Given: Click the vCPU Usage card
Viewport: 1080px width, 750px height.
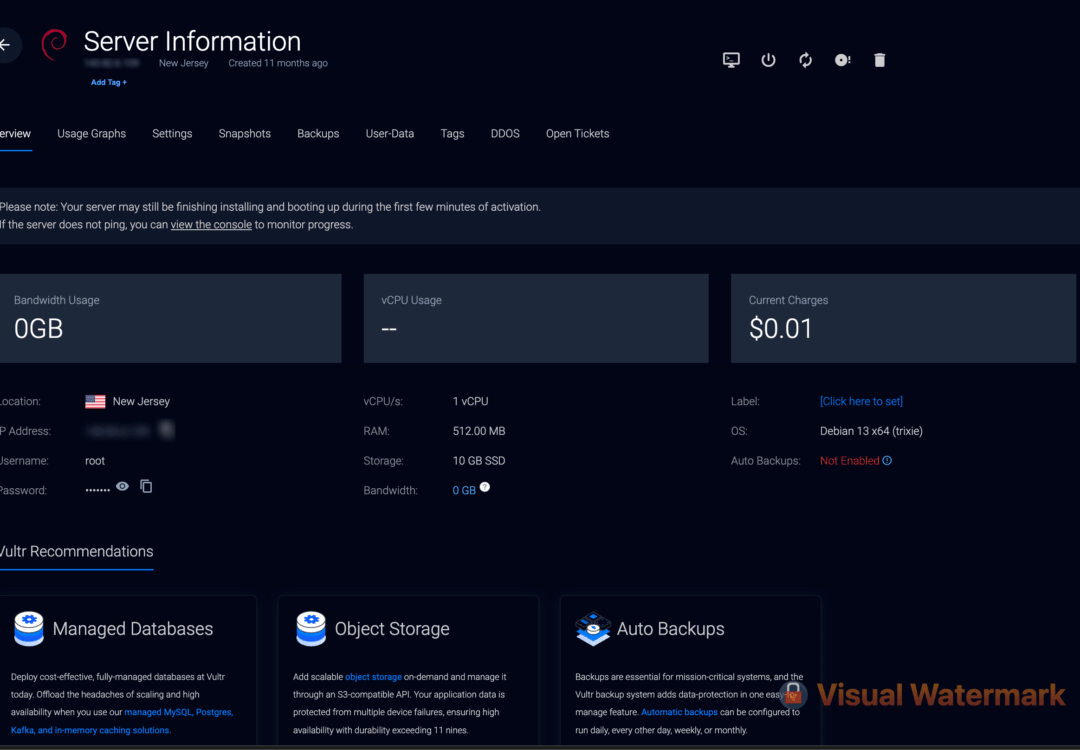Looking at the screenshot, I should point(536,318).
